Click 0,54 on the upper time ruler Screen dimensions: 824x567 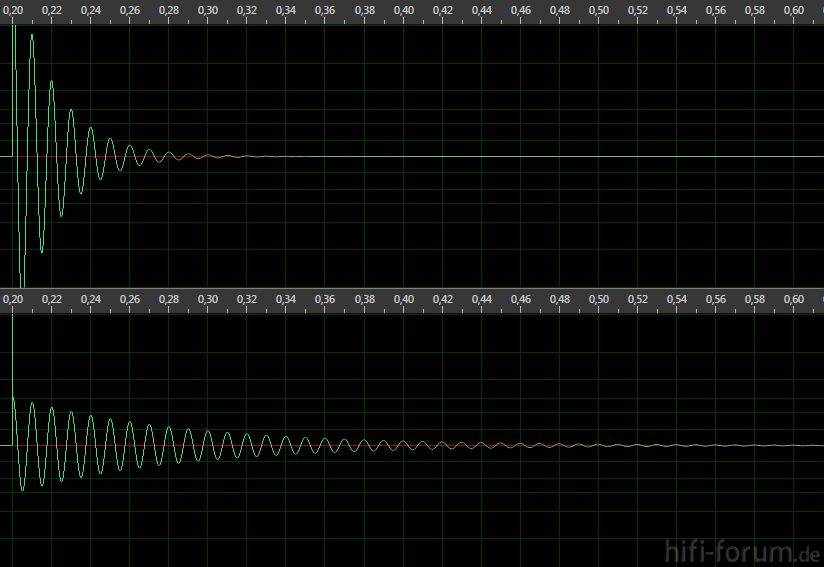point(677,10)
